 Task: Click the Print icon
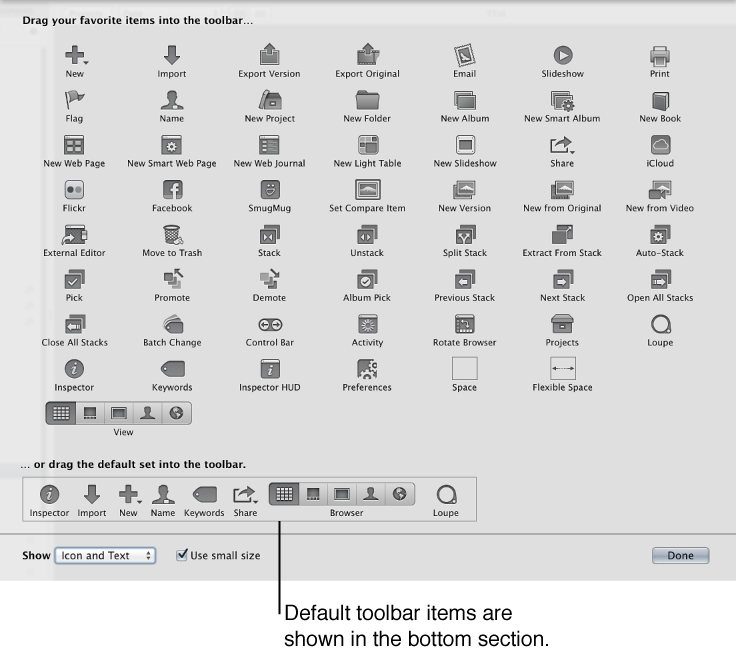(659, 56)
